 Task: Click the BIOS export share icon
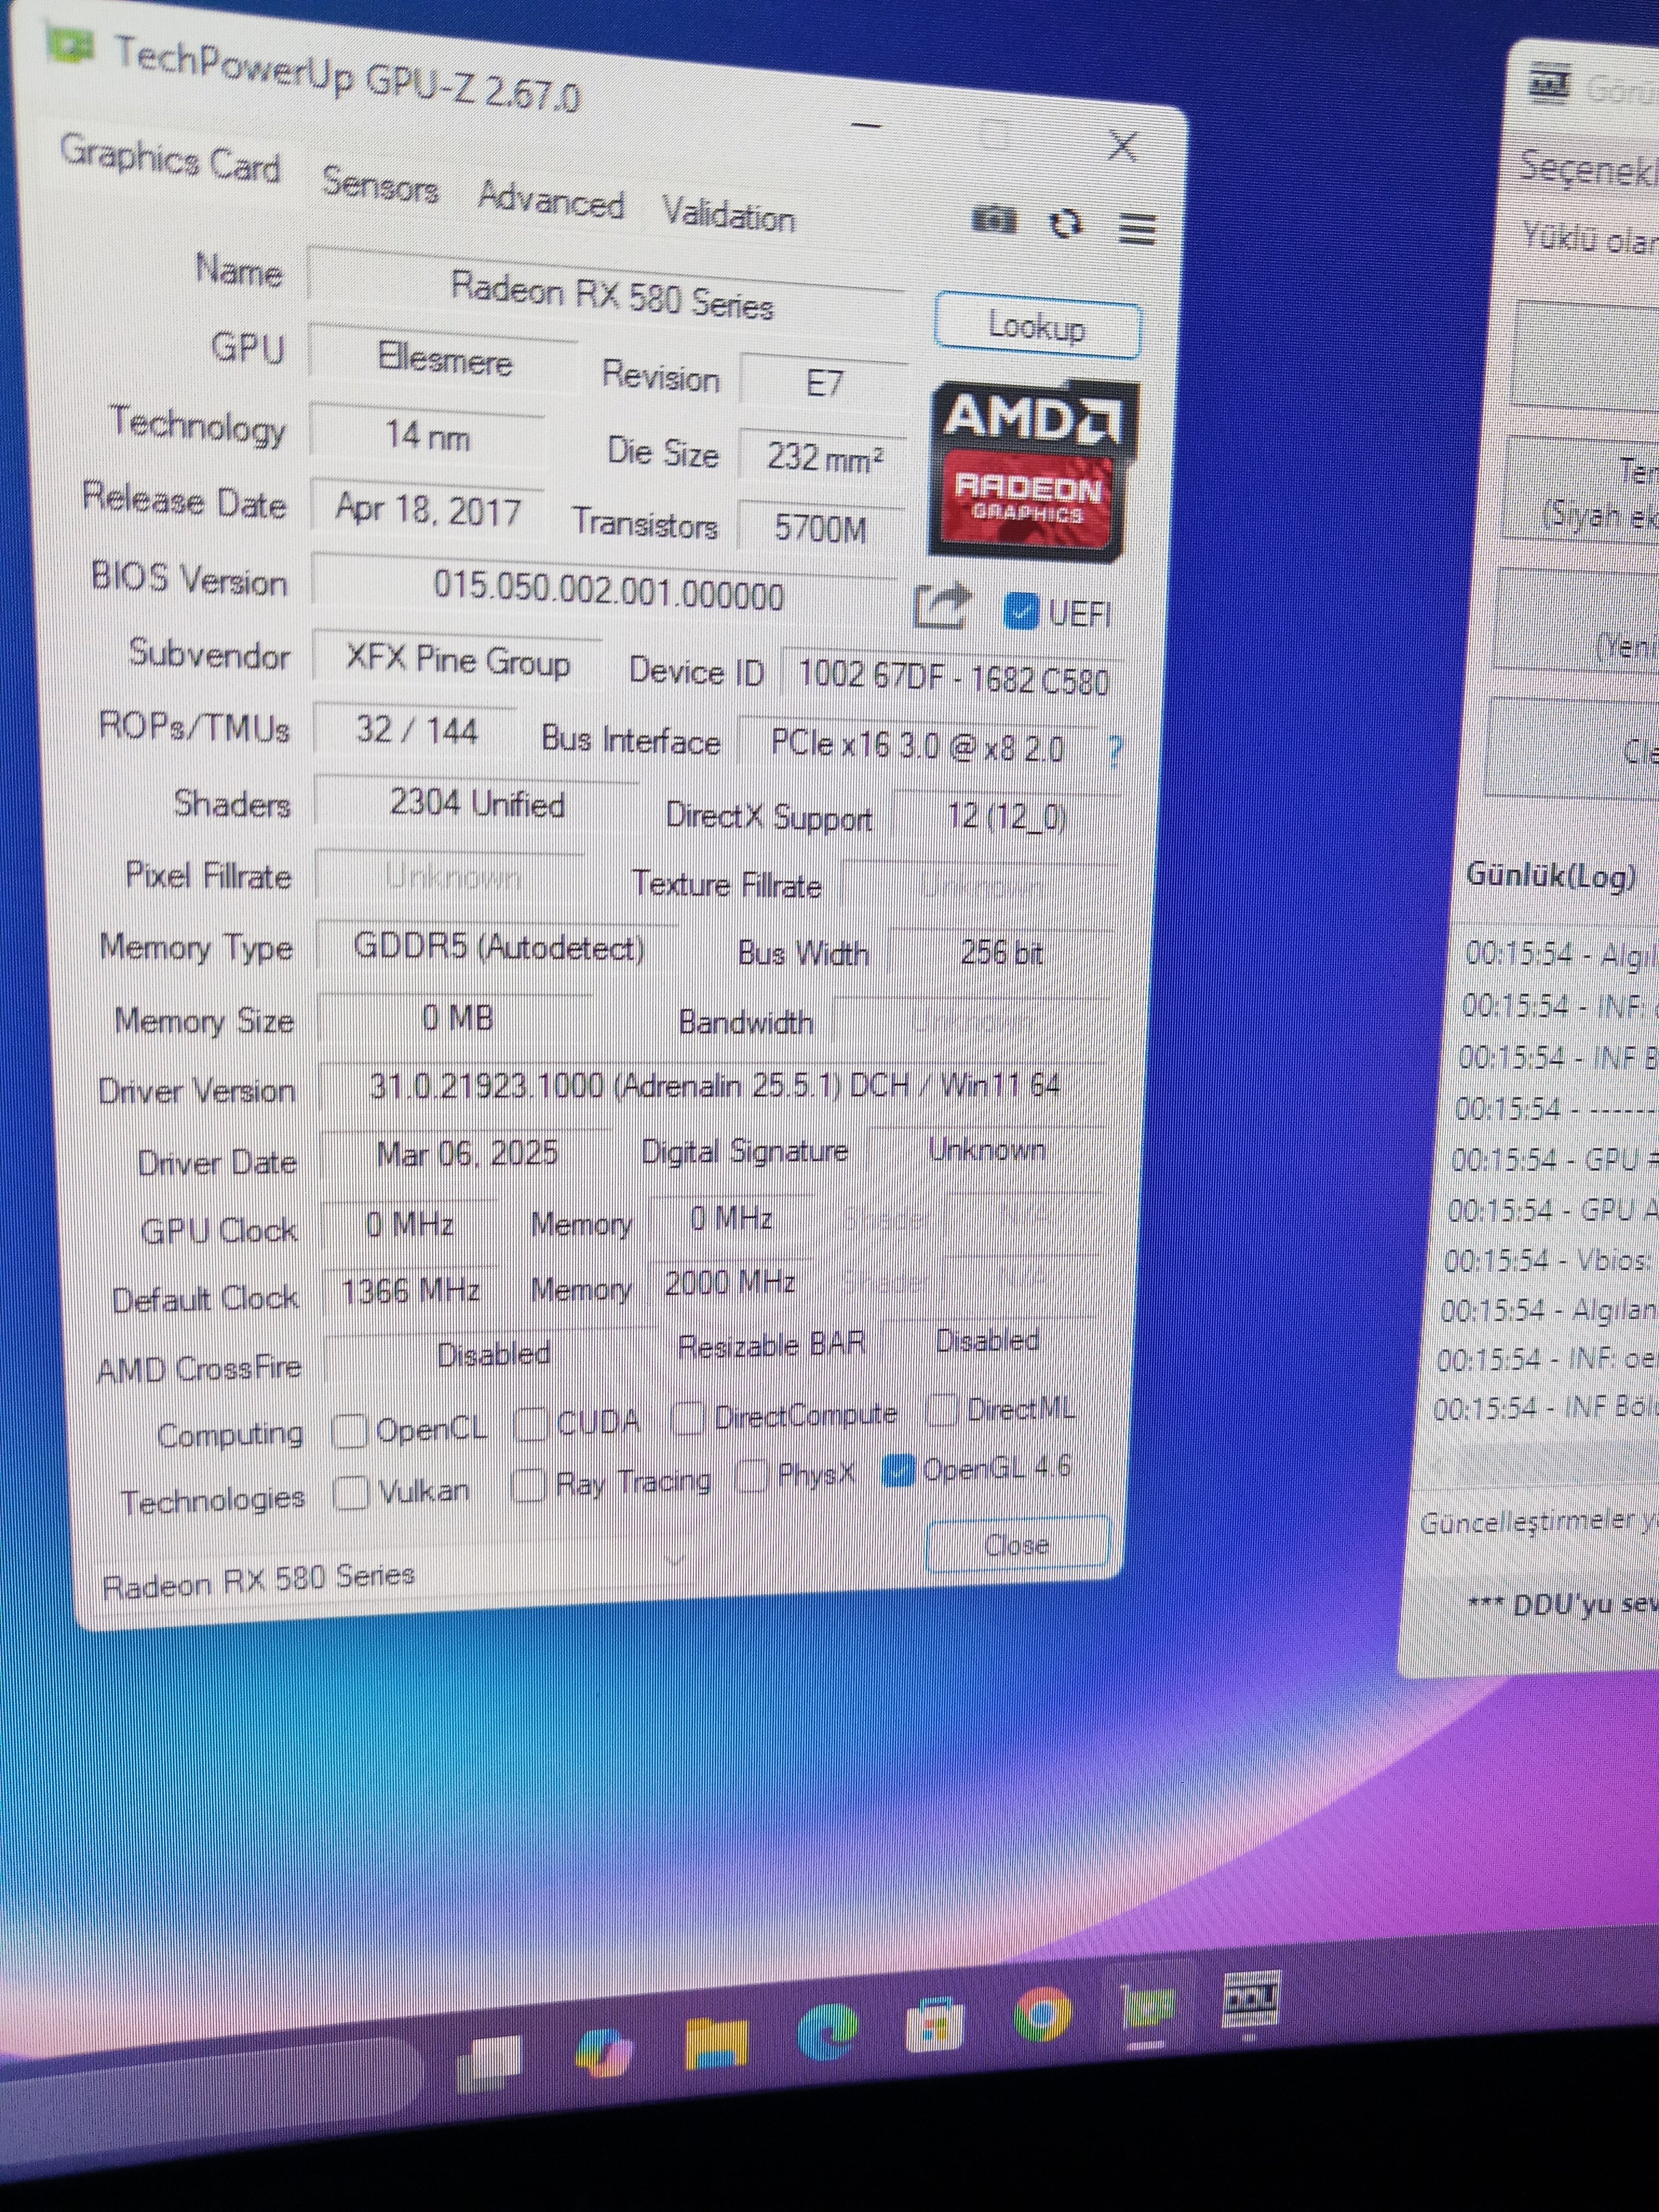click(x=942, y=605)
